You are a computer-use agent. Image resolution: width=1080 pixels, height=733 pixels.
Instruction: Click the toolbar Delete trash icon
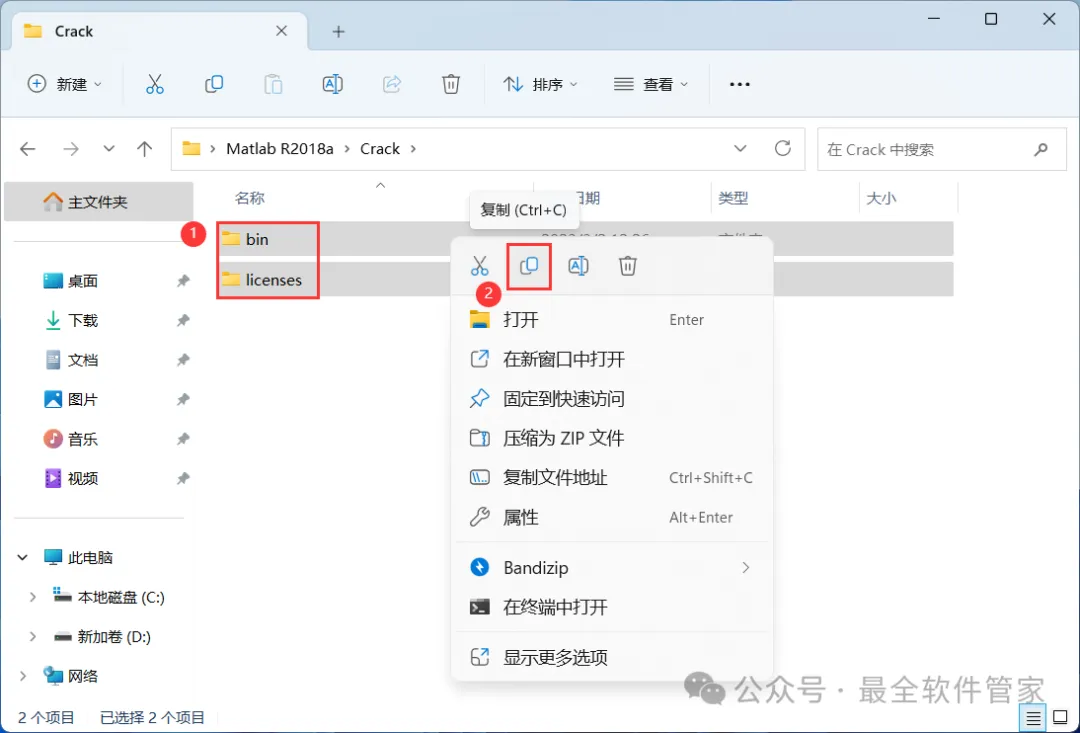click(x=450, y=84)
